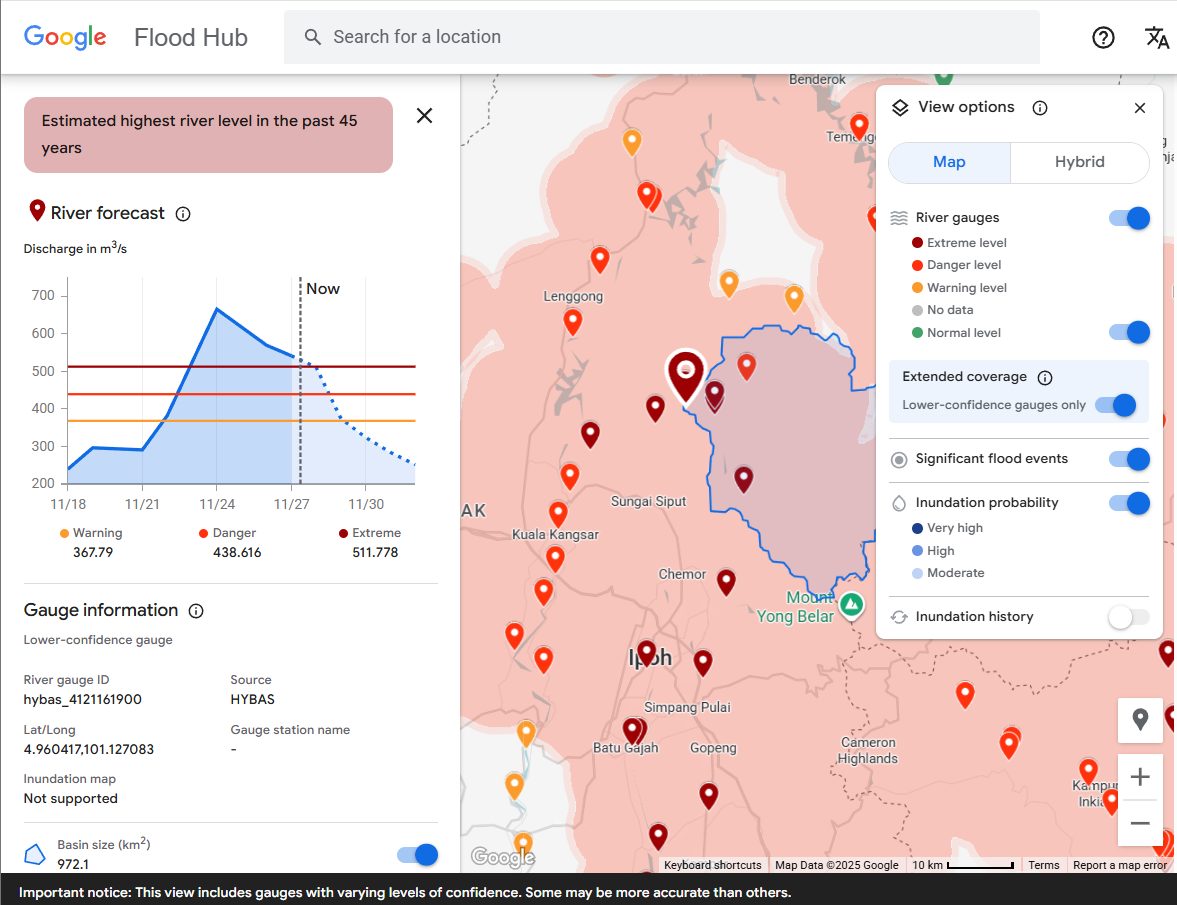The height and width of the screenshot is (905, 1177).
Task: Dismiss the highest river level alert
Action: (424, 116)
